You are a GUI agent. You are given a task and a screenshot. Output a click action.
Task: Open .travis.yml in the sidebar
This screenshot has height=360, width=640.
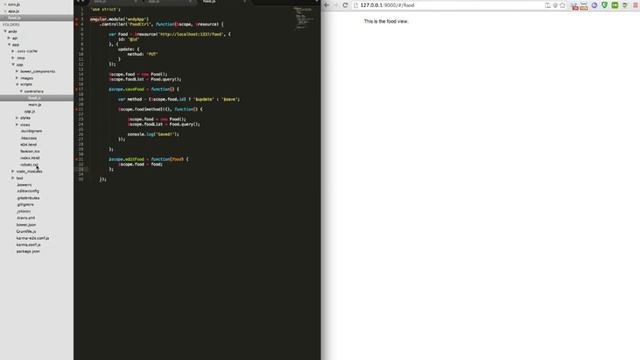pos(25,218)
